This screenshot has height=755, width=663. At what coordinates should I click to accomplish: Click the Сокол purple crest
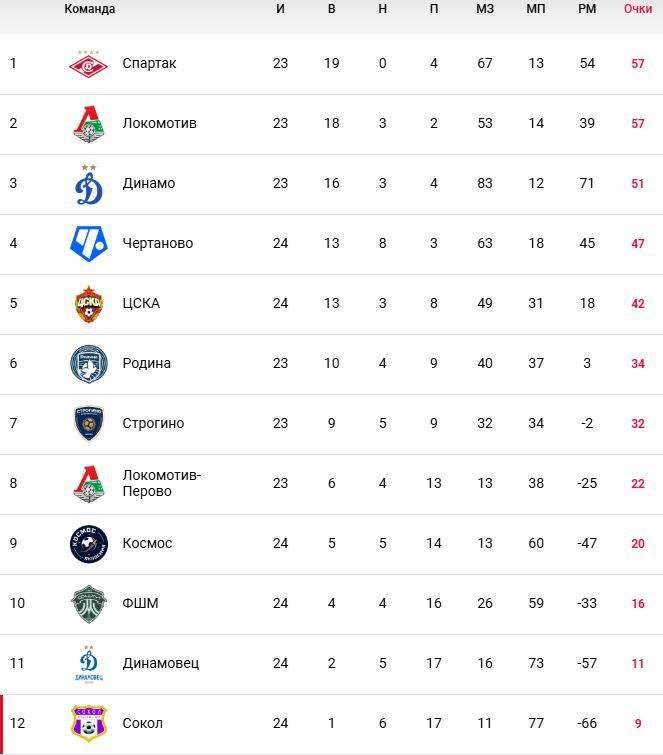89,724
